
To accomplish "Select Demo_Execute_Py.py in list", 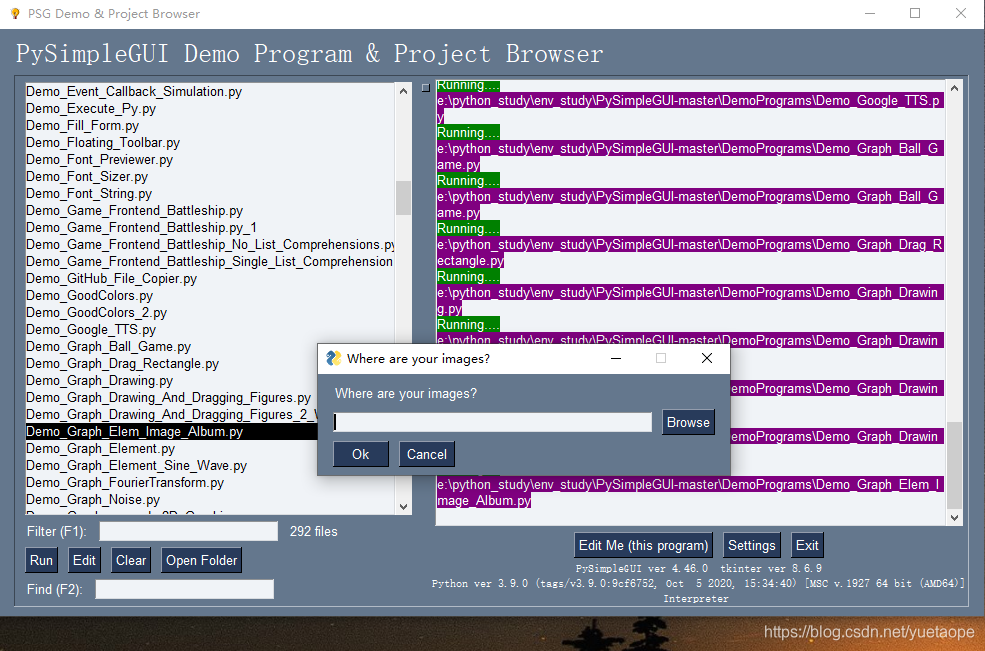I will pyautogui.click(x=210, y=109).
